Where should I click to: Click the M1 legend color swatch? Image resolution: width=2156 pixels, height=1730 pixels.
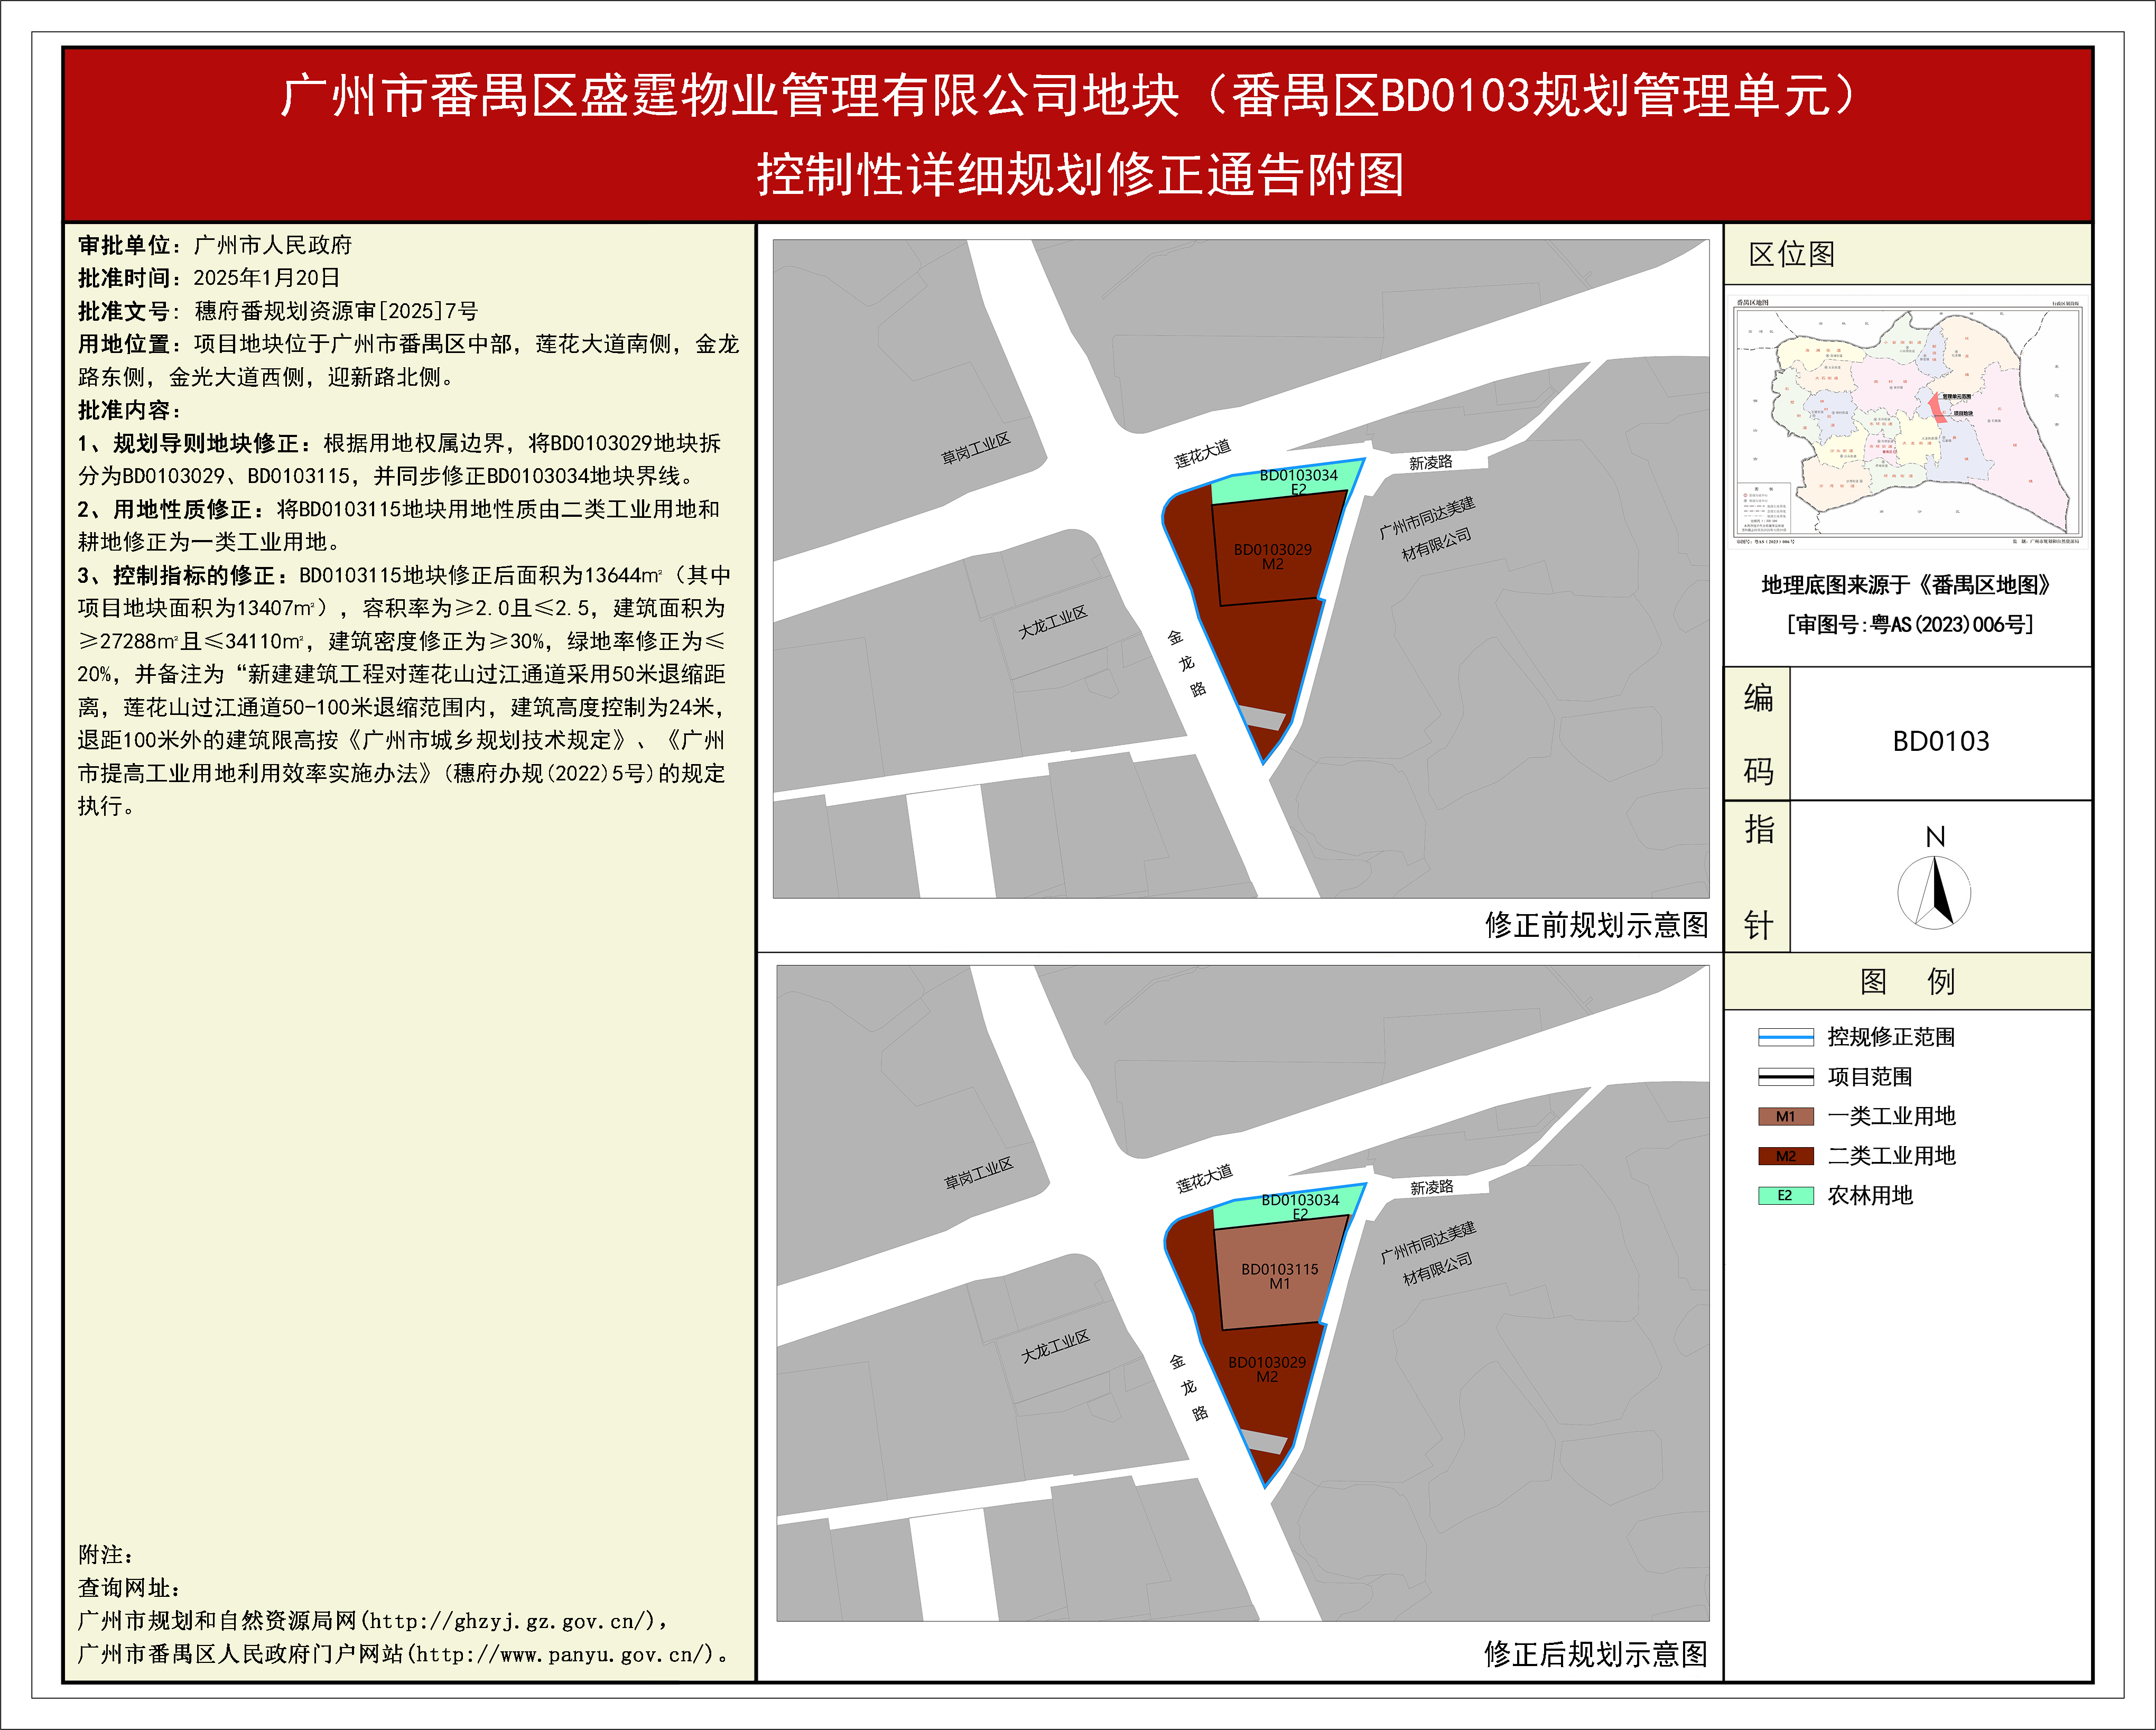point(1785,1116)
